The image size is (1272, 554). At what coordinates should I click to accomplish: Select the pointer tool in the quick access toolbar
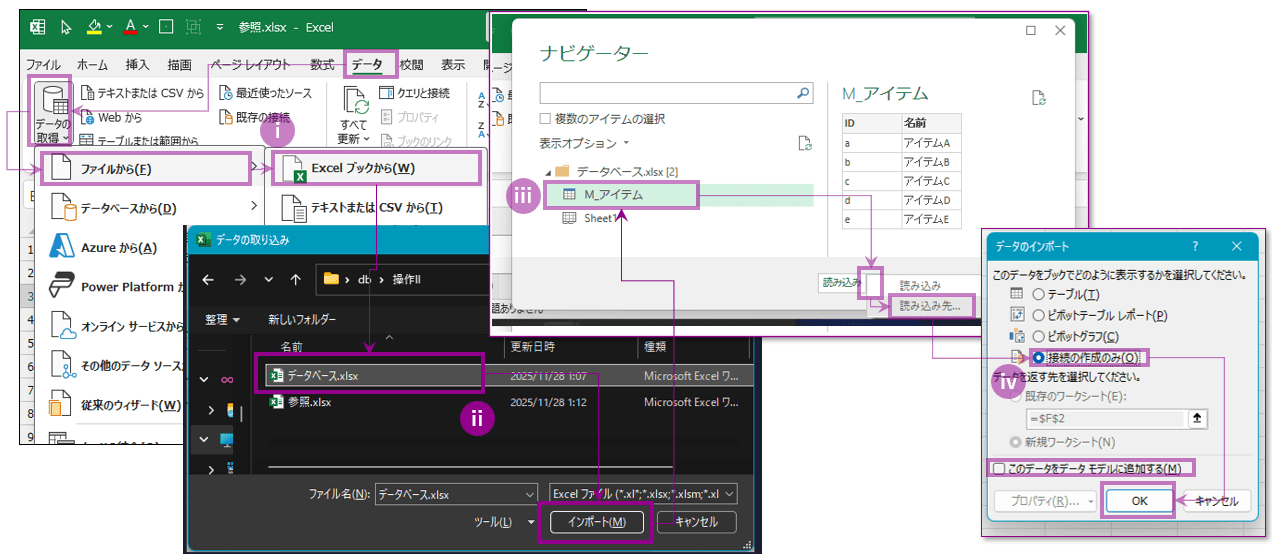click(66, 27)
